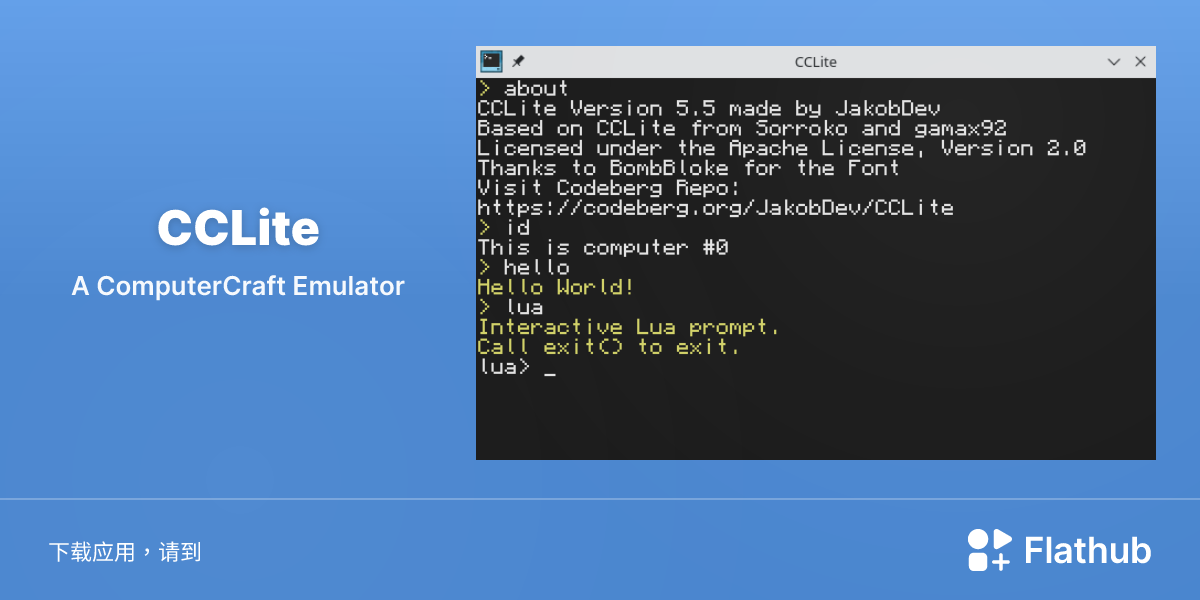
Task: Minimize the CCLite window using the chevron
Action: coord(1114,62)
